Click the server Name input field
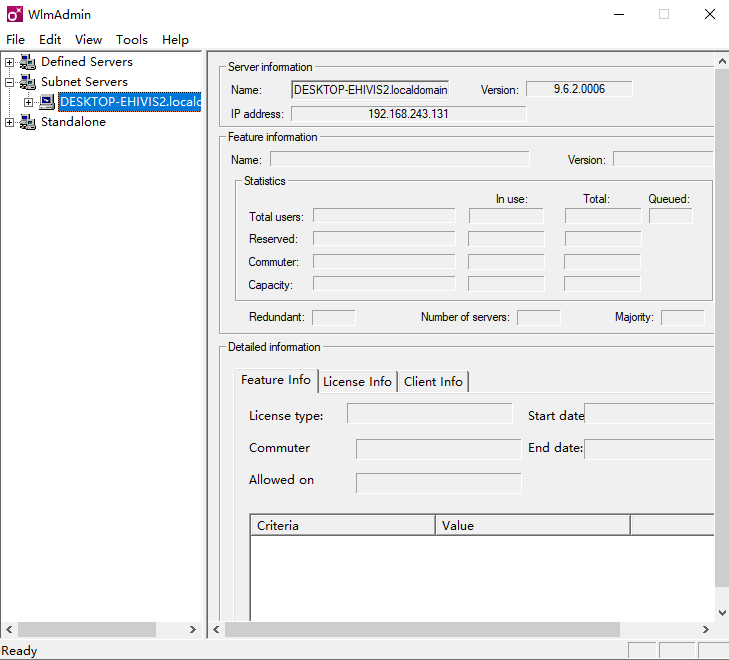The image size is (729, 660). 370,90
